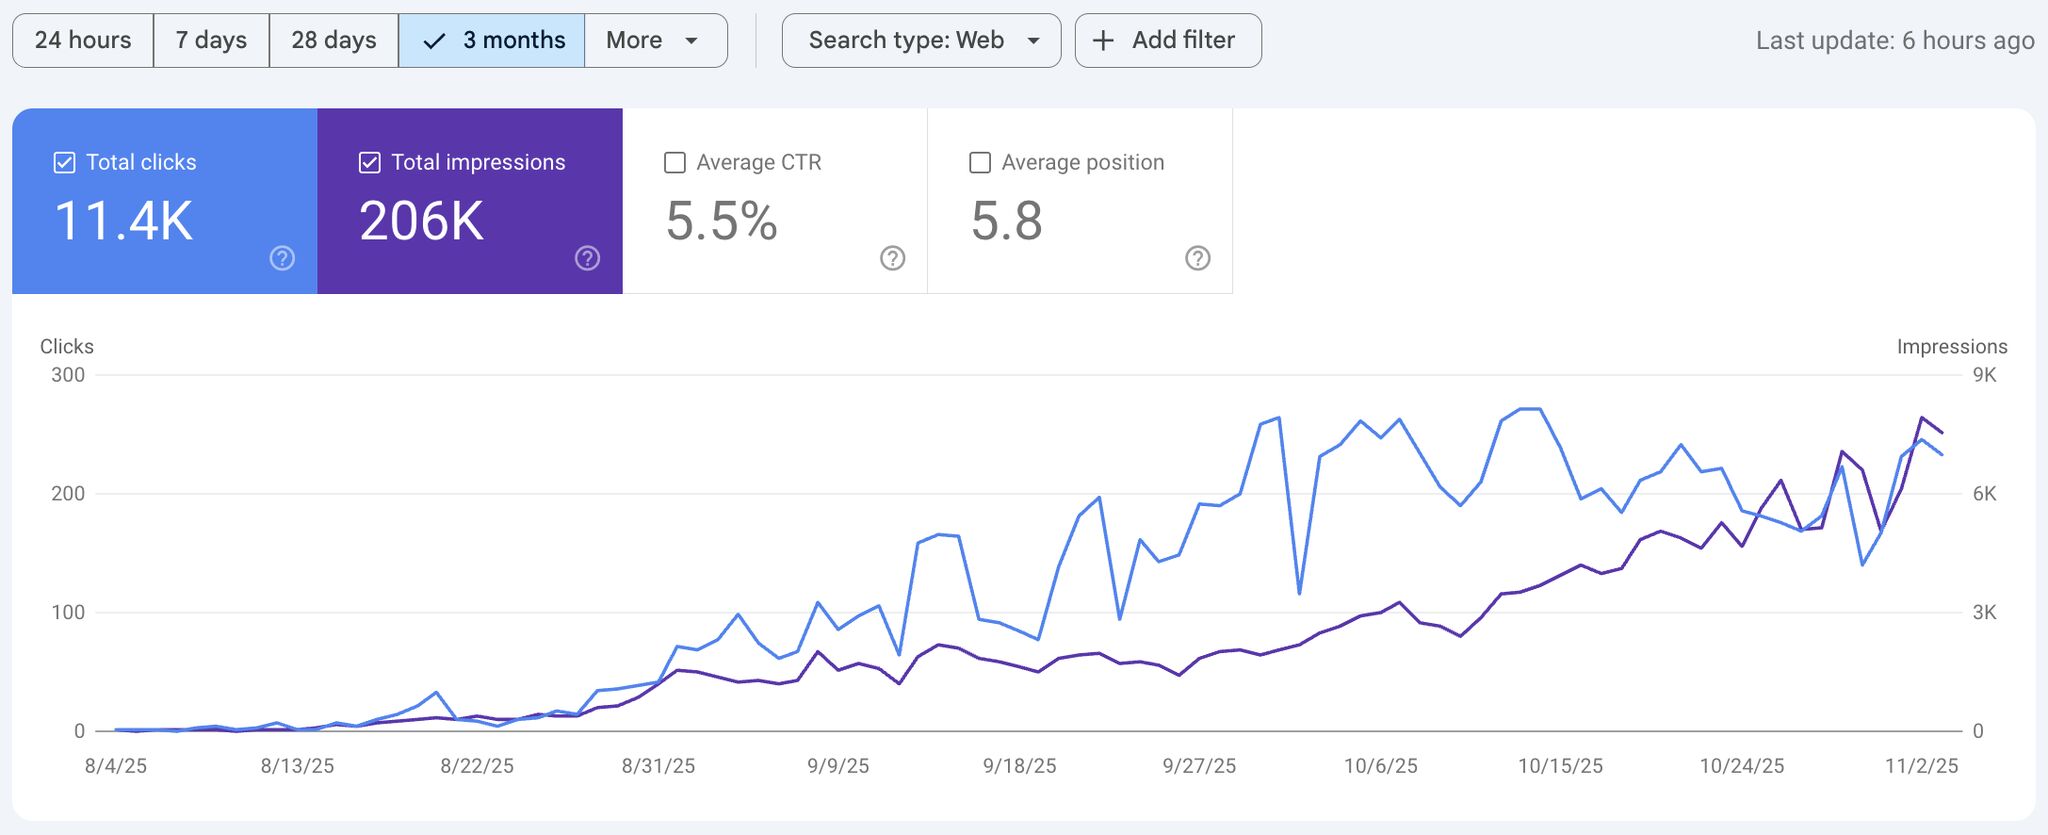This screenshot has width=2048, height=835.
Task: Switch to the 24 hours range
Action: [x=83, y=41]
